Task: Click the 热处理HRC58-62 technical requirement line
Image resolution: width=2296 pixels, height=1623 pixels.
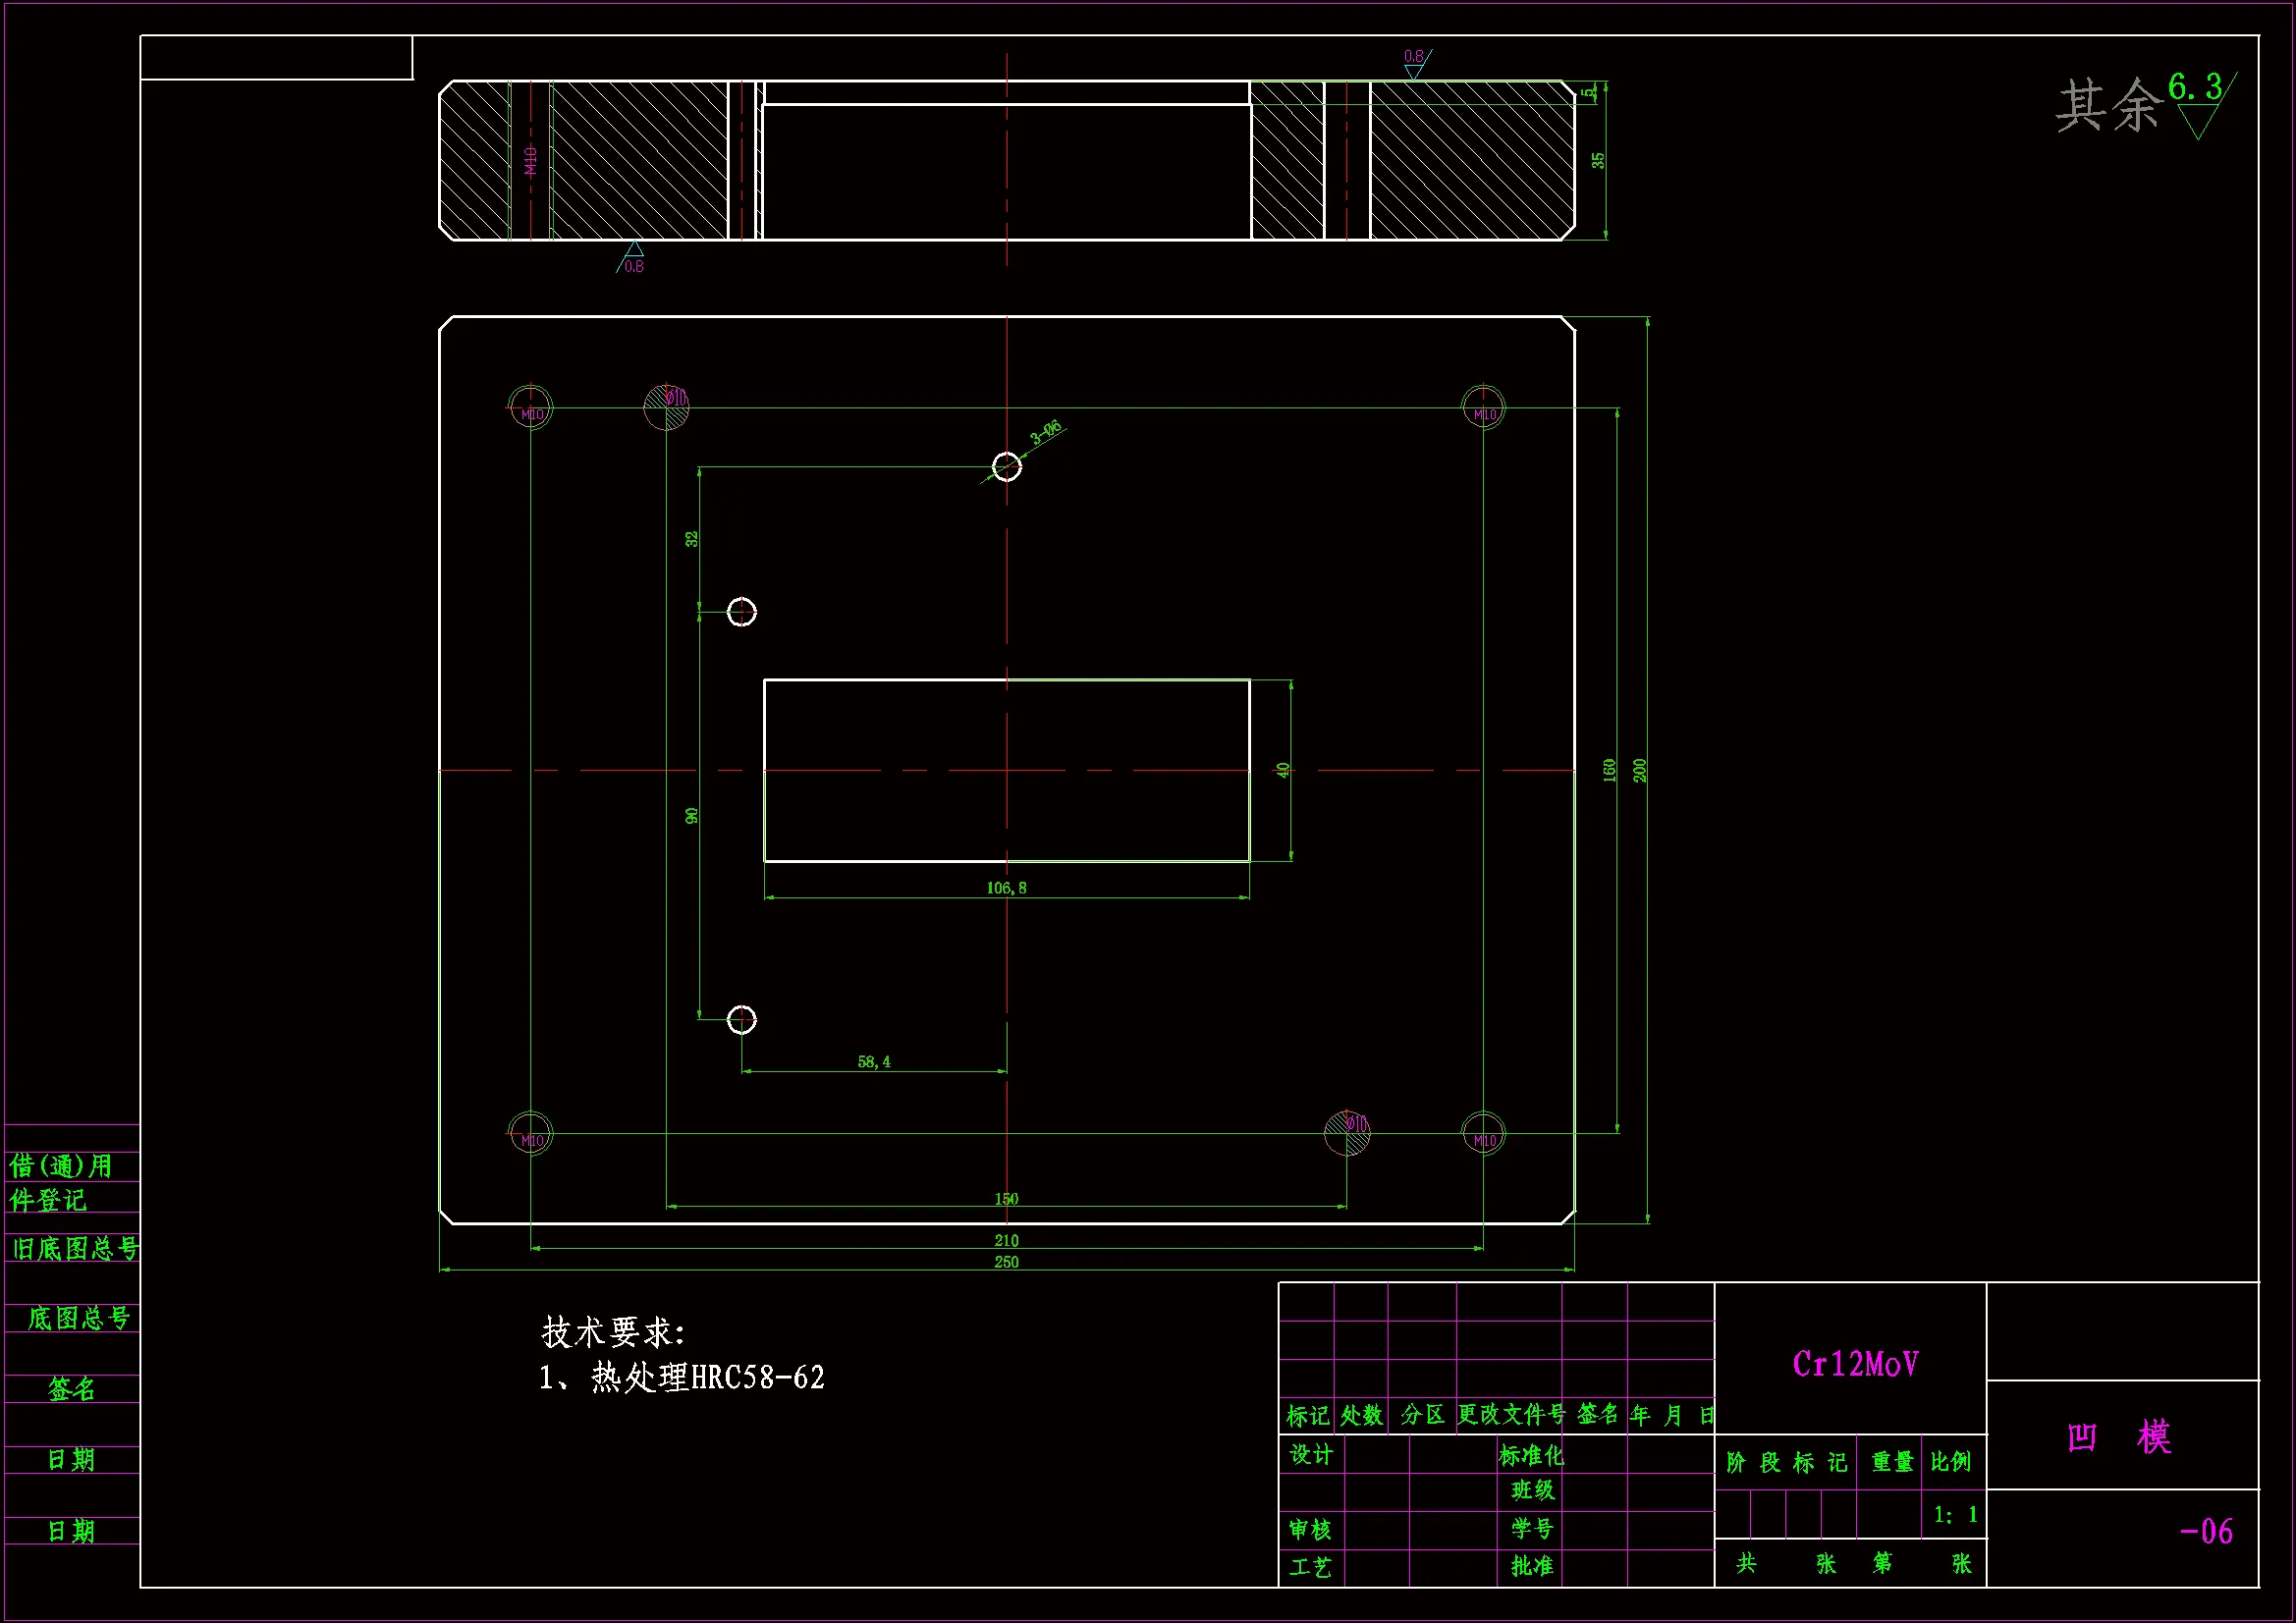Action: (682, 1378)
